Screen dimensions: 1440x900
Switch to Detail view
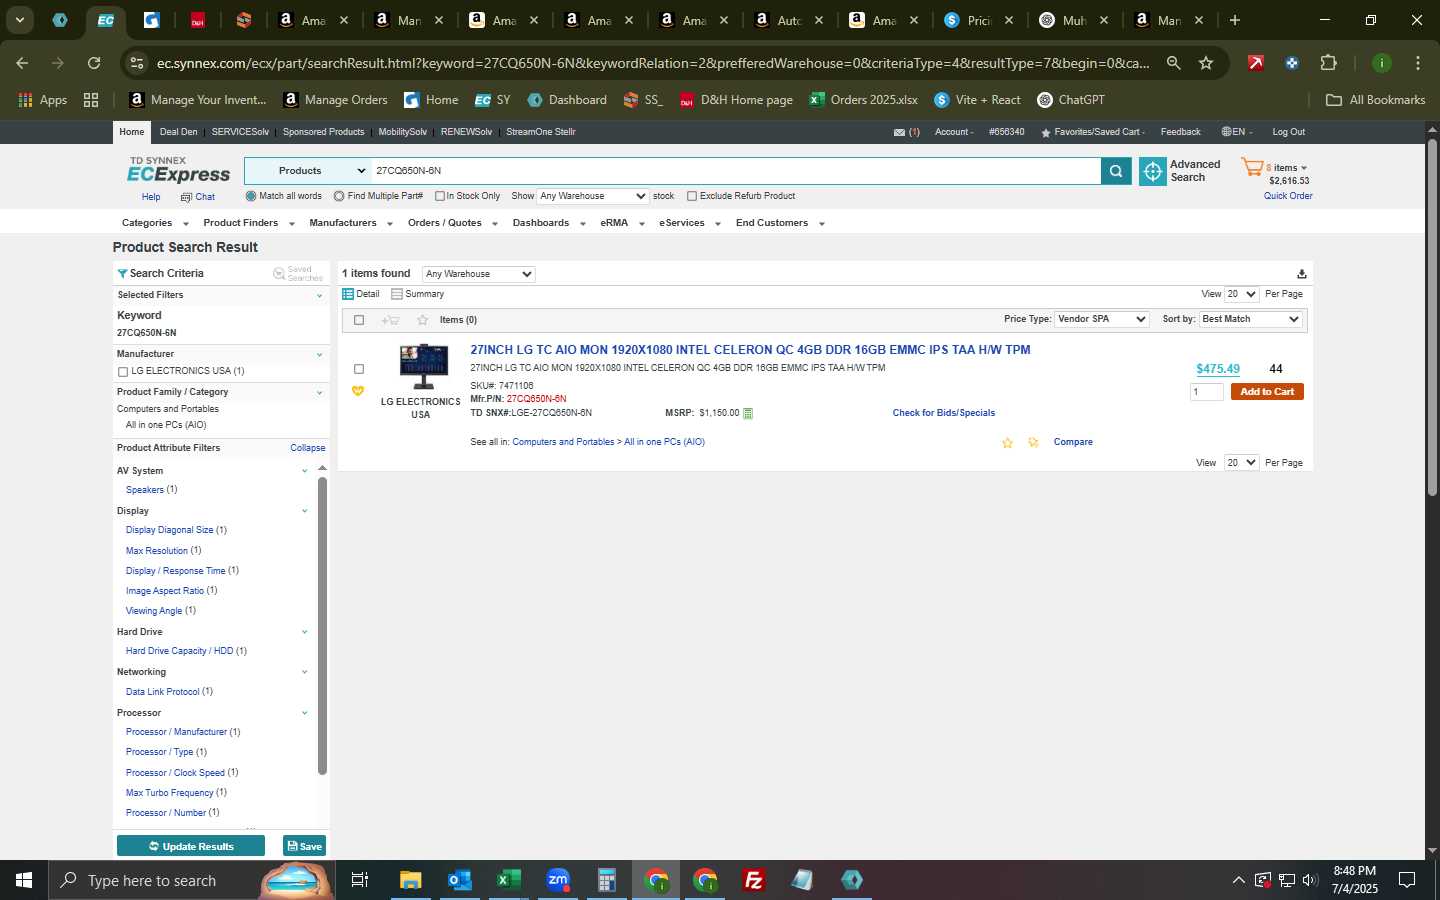click(361, 294)
